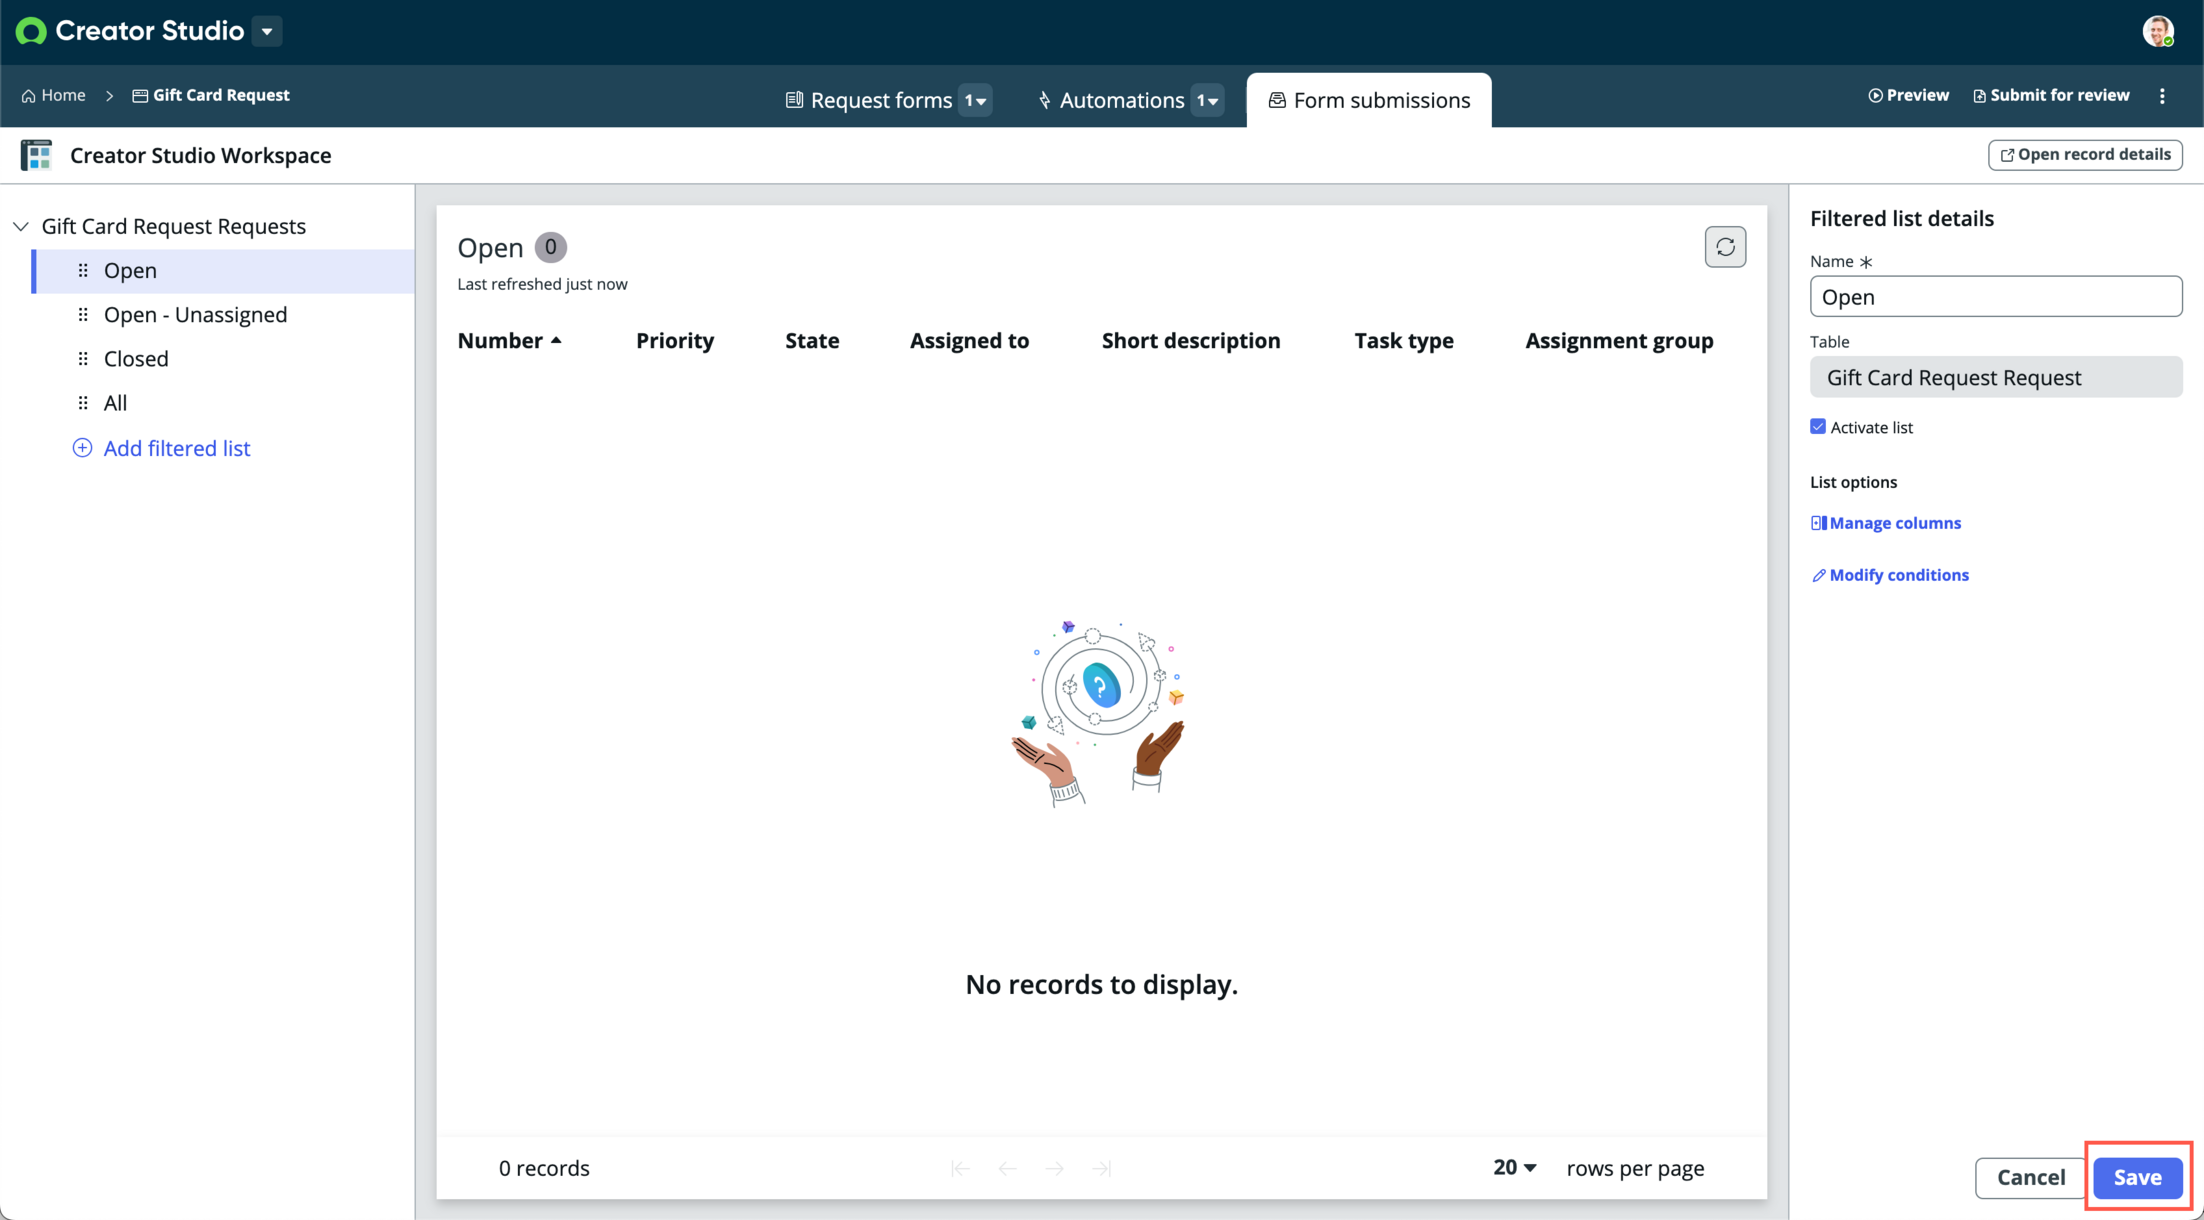The image size is (2204, 1220).
Task: Click the Table field Gift Card Request Request
Action: point(1995,377)
